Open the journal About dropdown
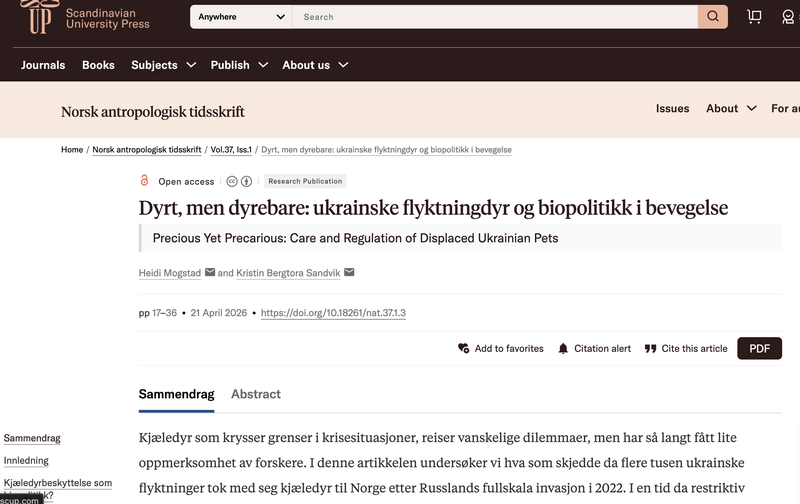800x504 pixels. [730, 109]
